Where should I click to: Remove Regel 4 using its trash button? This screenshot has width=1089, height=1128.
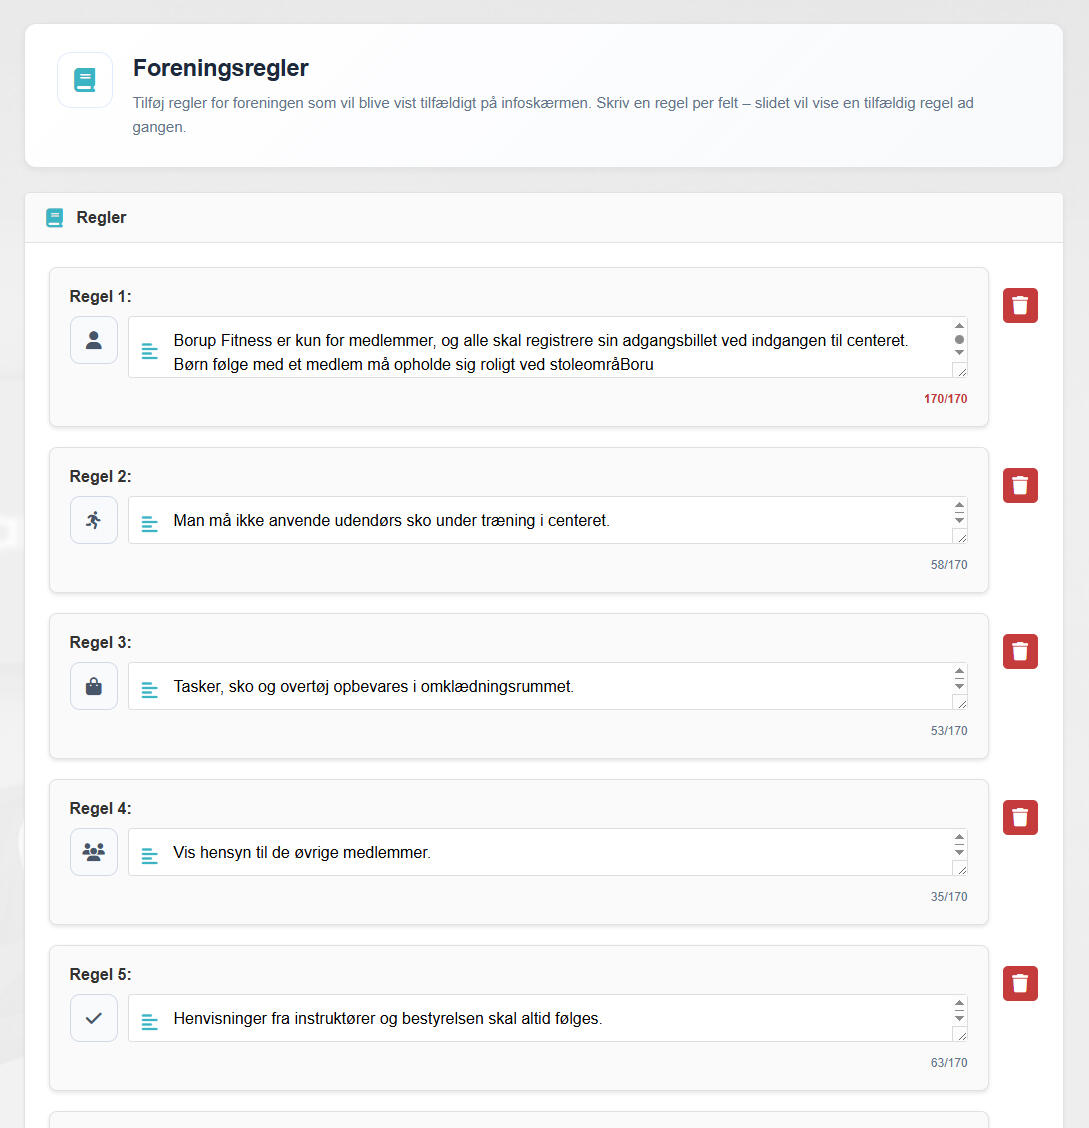point(1020,818)
